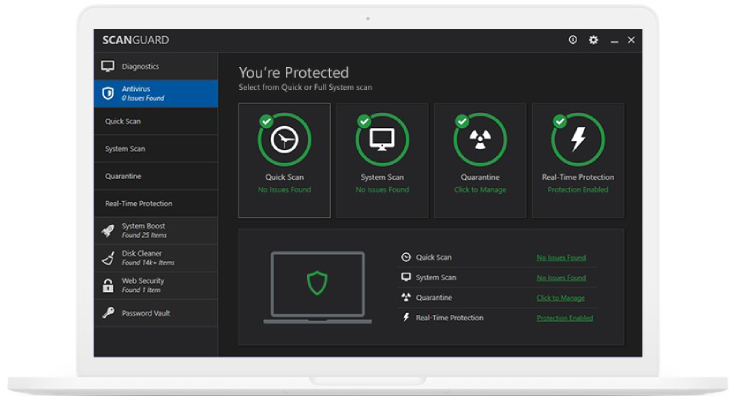Image resolution: width=750 pixels, height=396 pixels.
Task: Click green 'Protection Enabled' text under Real-Time Protection card
Action: (578, 190)
